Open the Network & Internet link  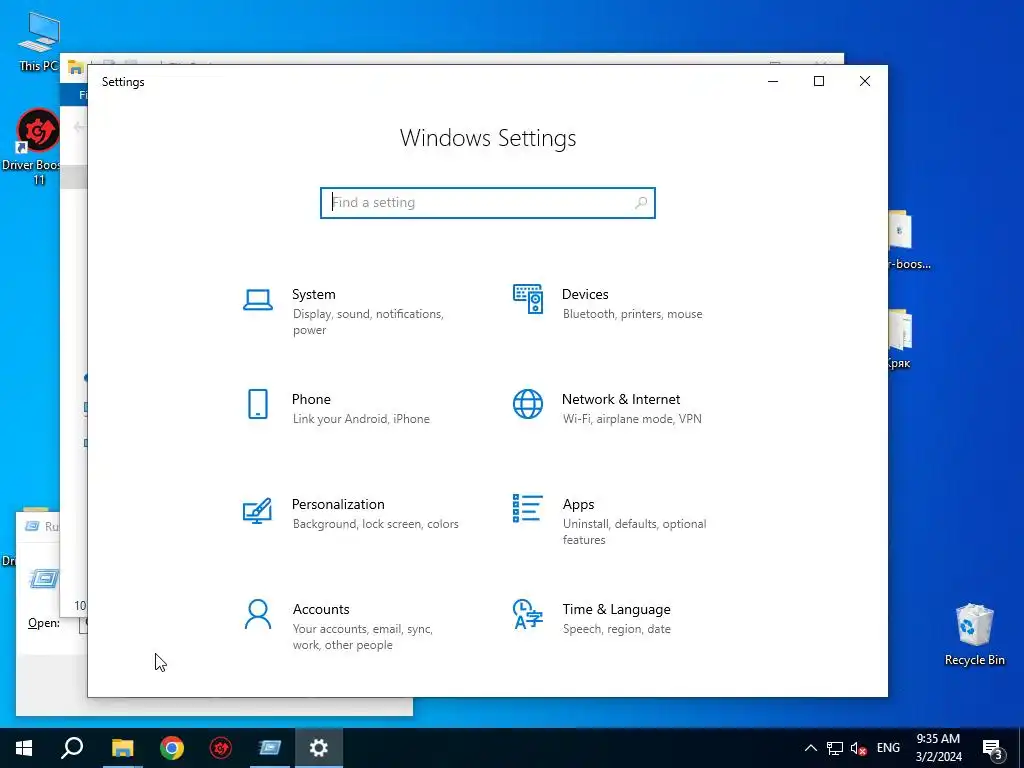pyautogui.click(x=621, y=400)
